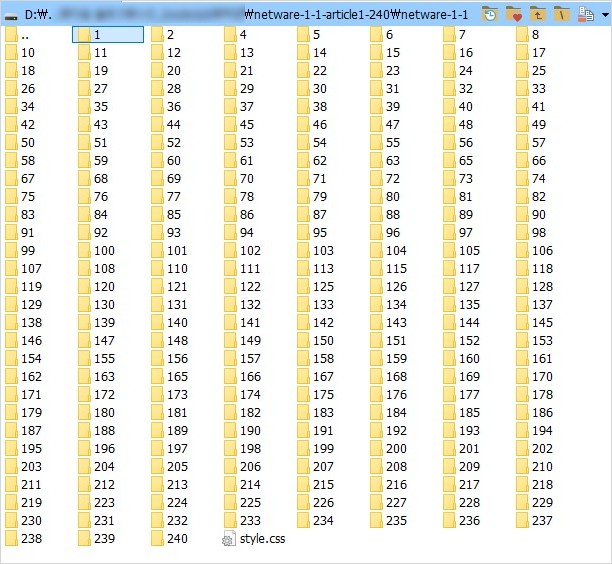
Task: Select folder named 84
Action: (x=93, y=214)
